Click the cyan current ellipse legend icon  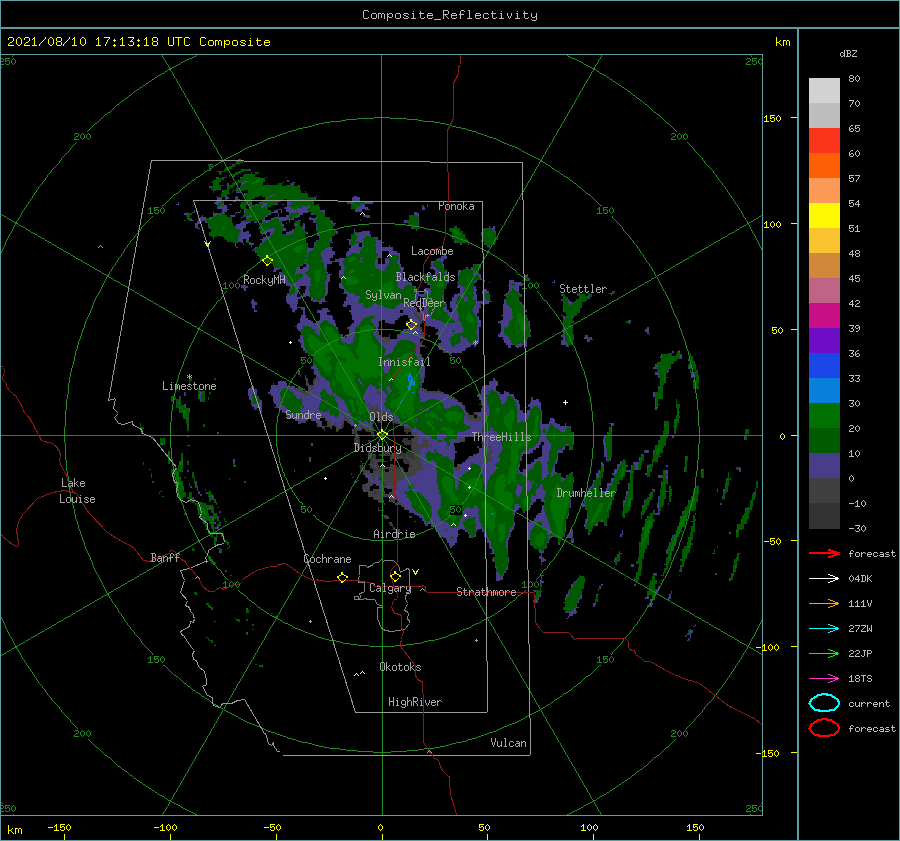(824, 703)
